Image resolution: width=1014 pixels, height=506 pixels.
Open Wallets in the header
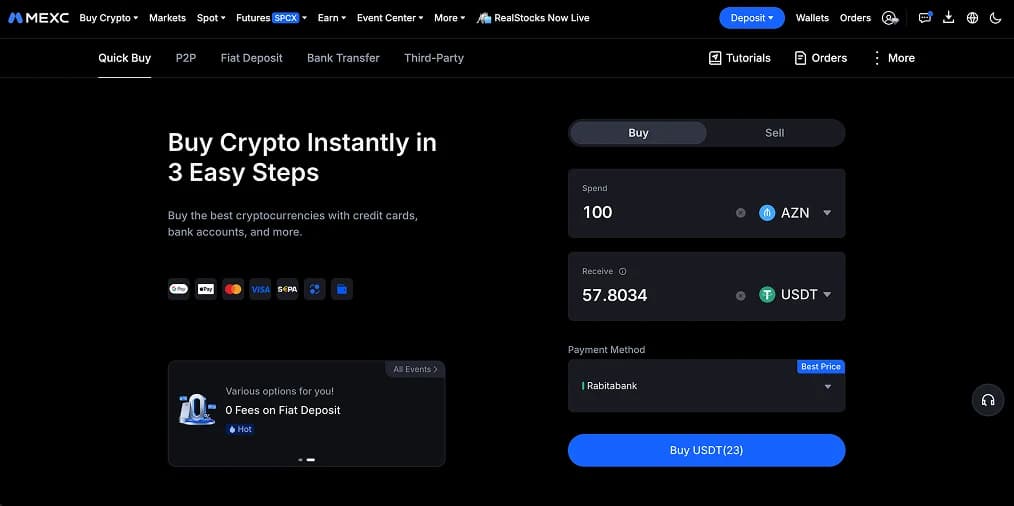[812, 18]
